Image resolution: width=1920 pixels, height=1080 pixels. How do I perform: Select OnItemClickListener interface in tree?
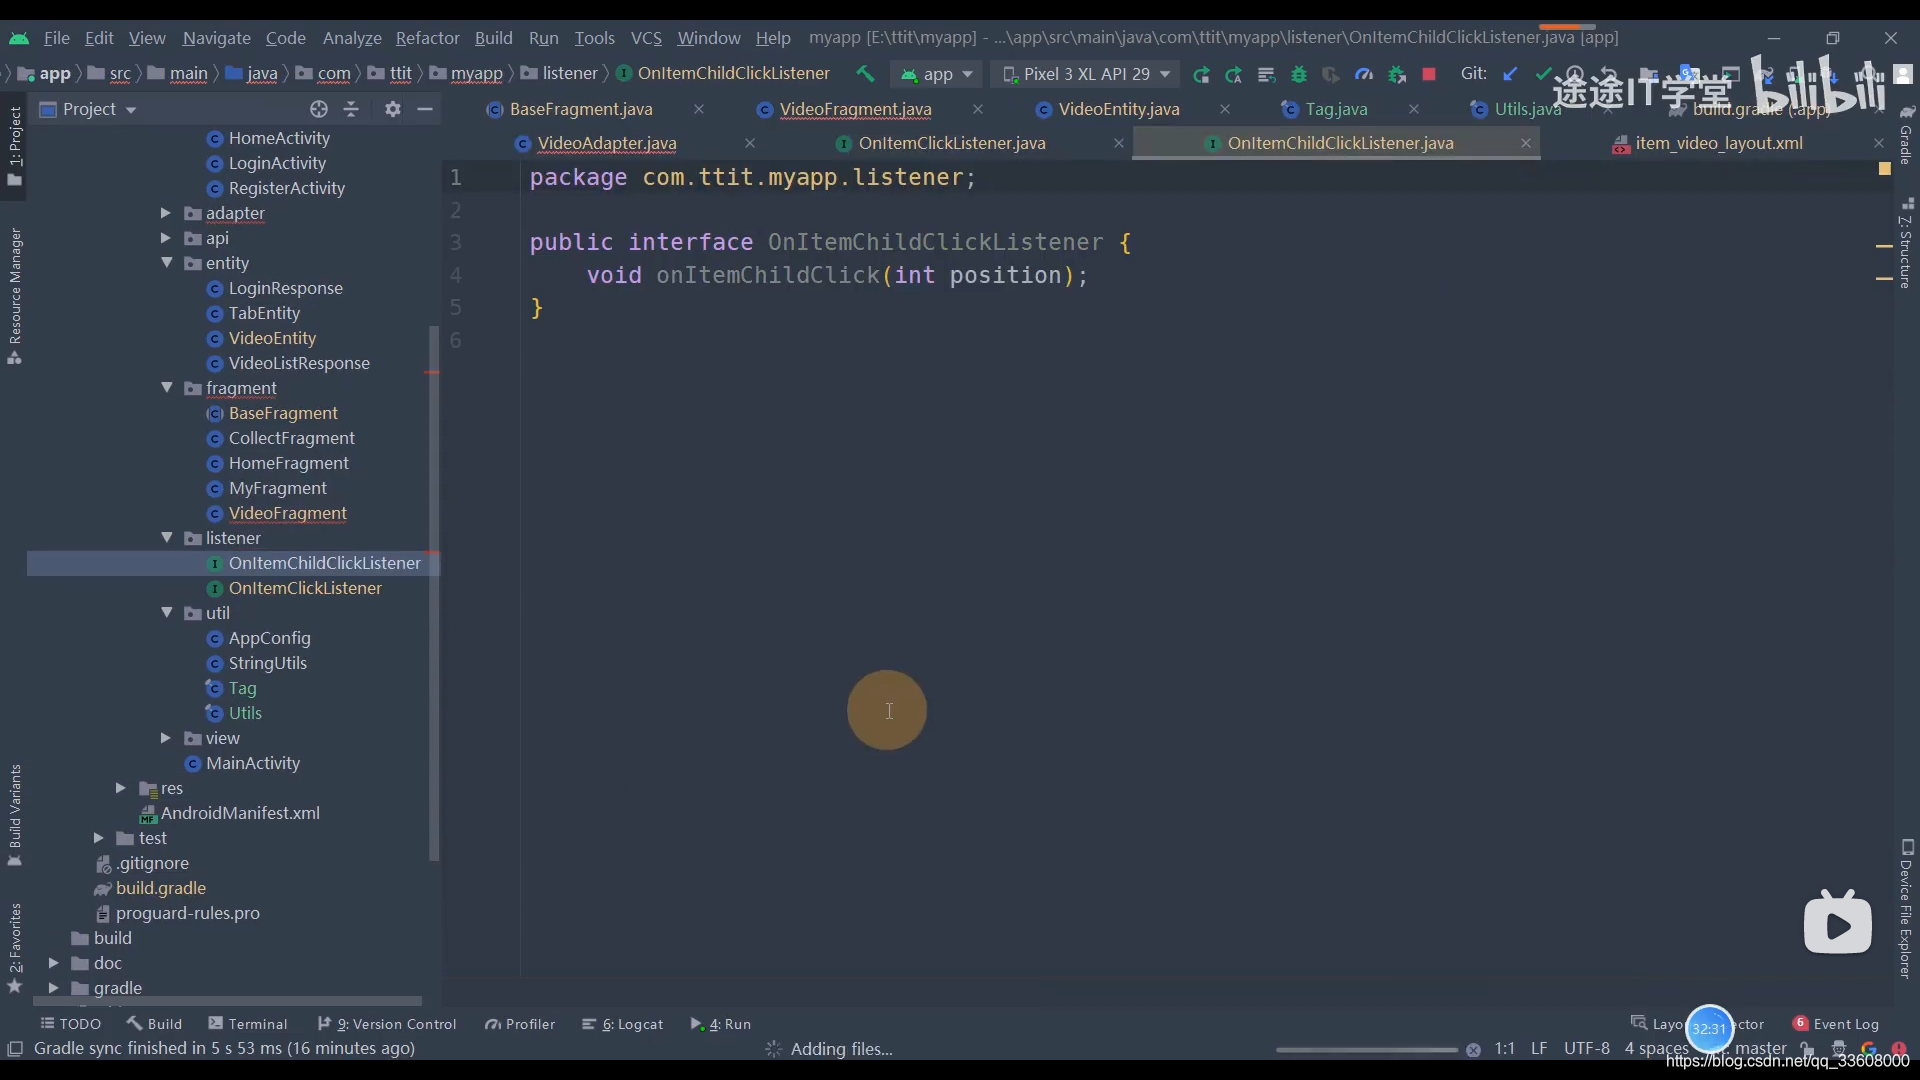(305, 588)
